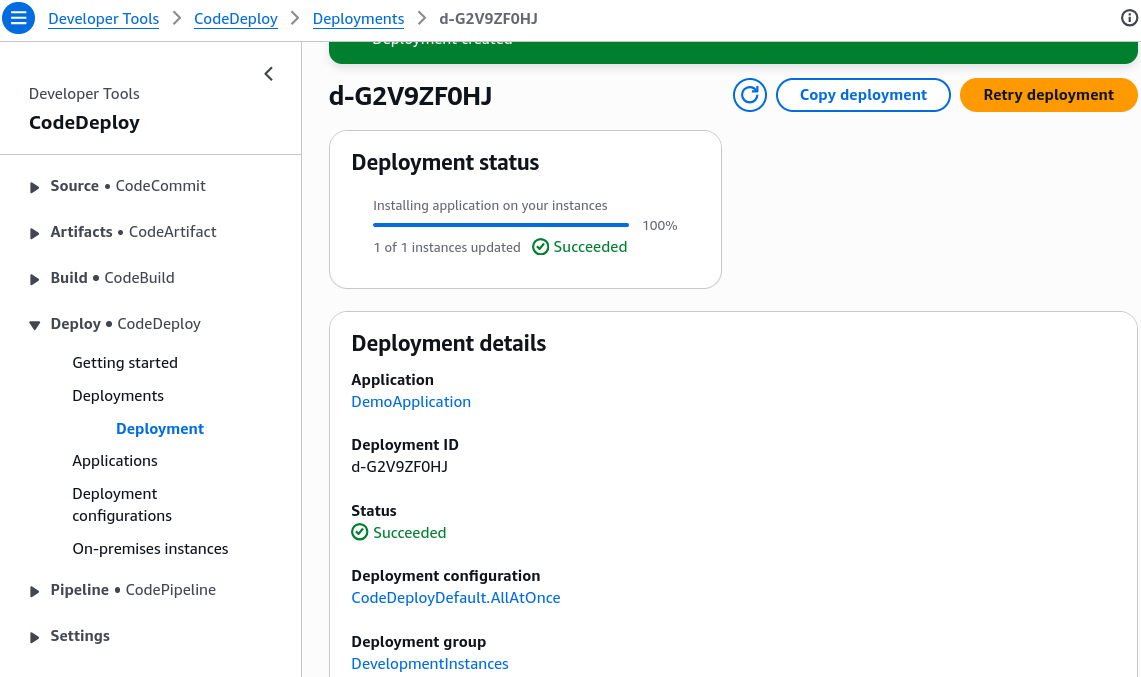Click the d-G2V9ZF0HJ page heading

(x=410, y=95)
